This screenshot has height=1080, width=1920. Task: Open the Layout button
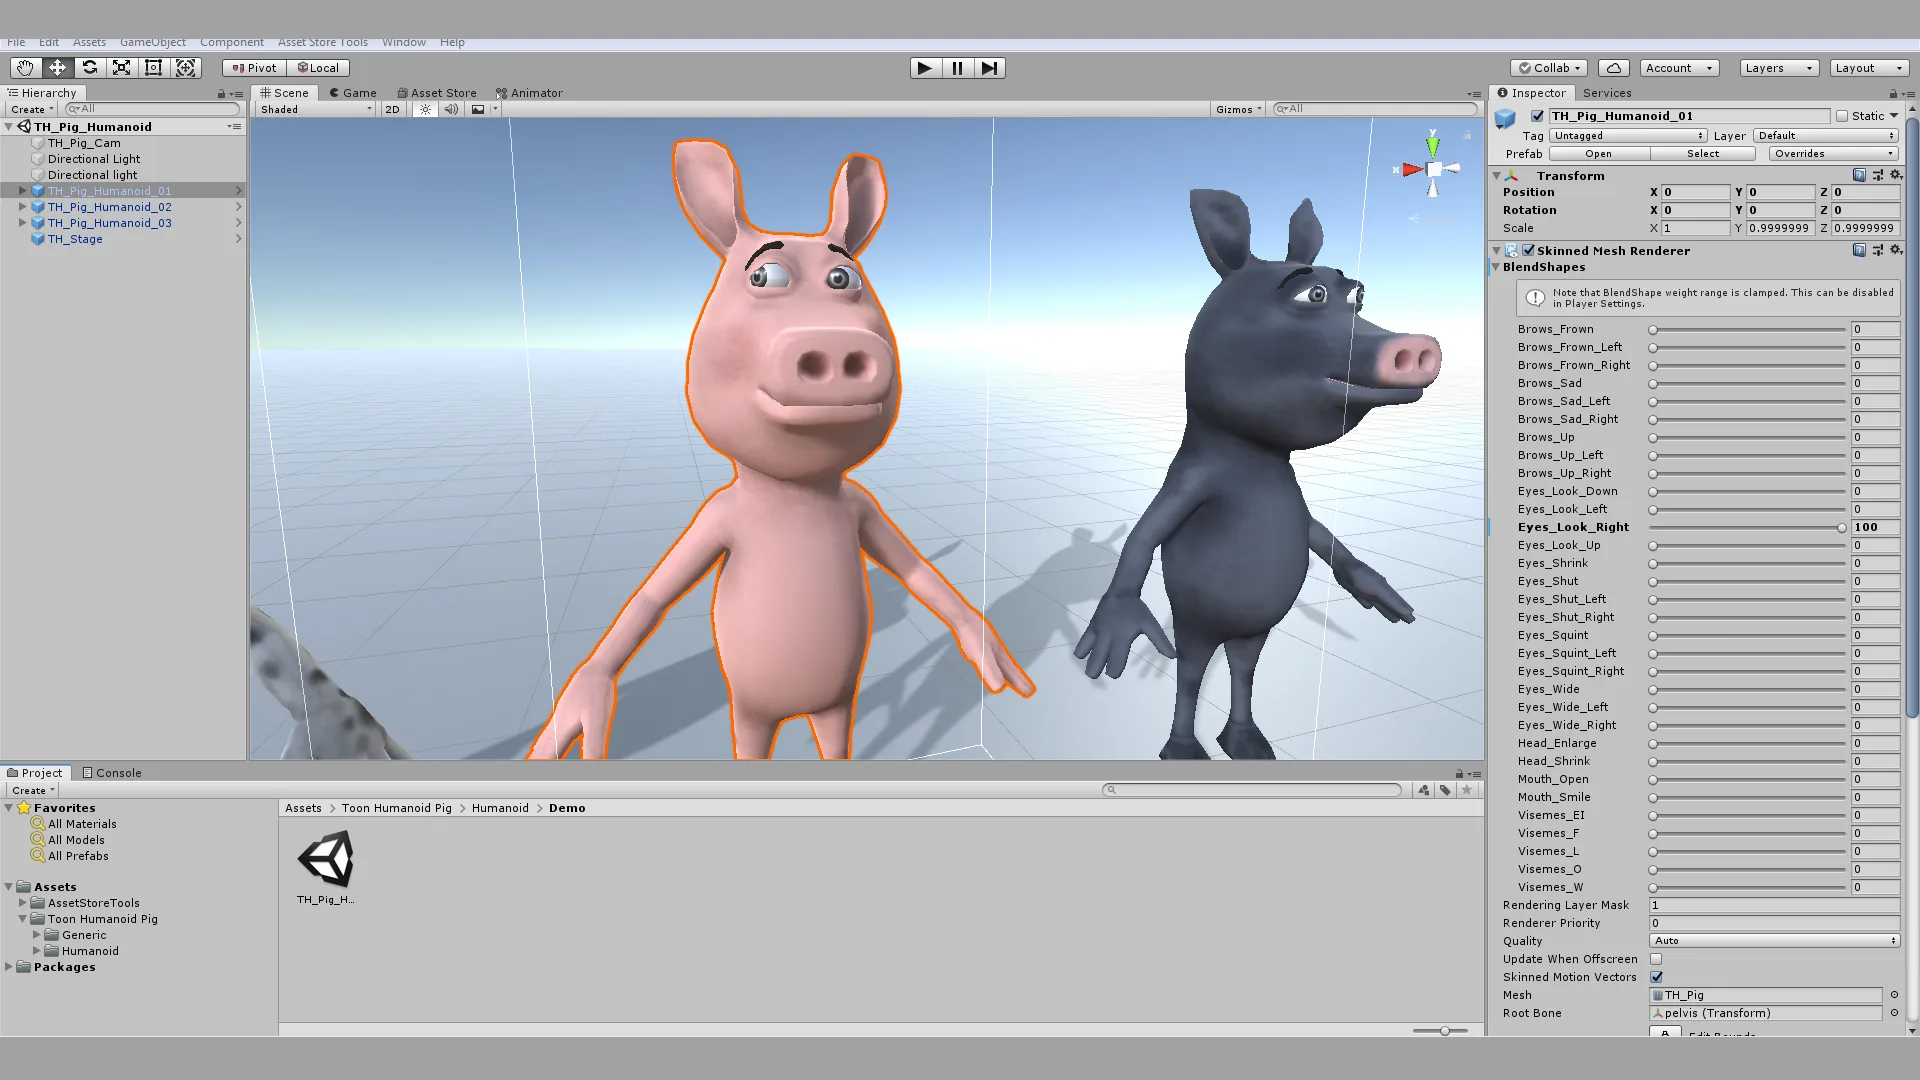pos(1869,68)
